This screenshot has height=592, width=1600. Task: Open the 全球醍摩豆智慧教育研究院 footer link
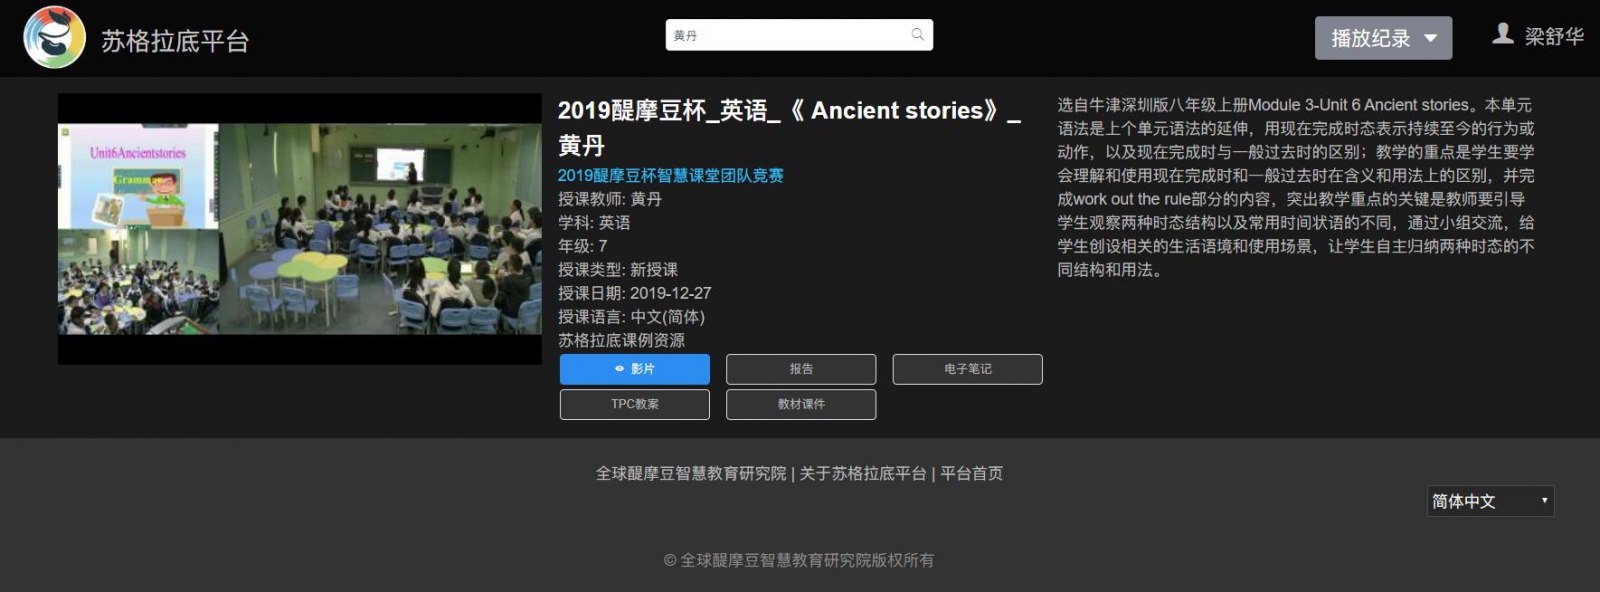point(691,473)
